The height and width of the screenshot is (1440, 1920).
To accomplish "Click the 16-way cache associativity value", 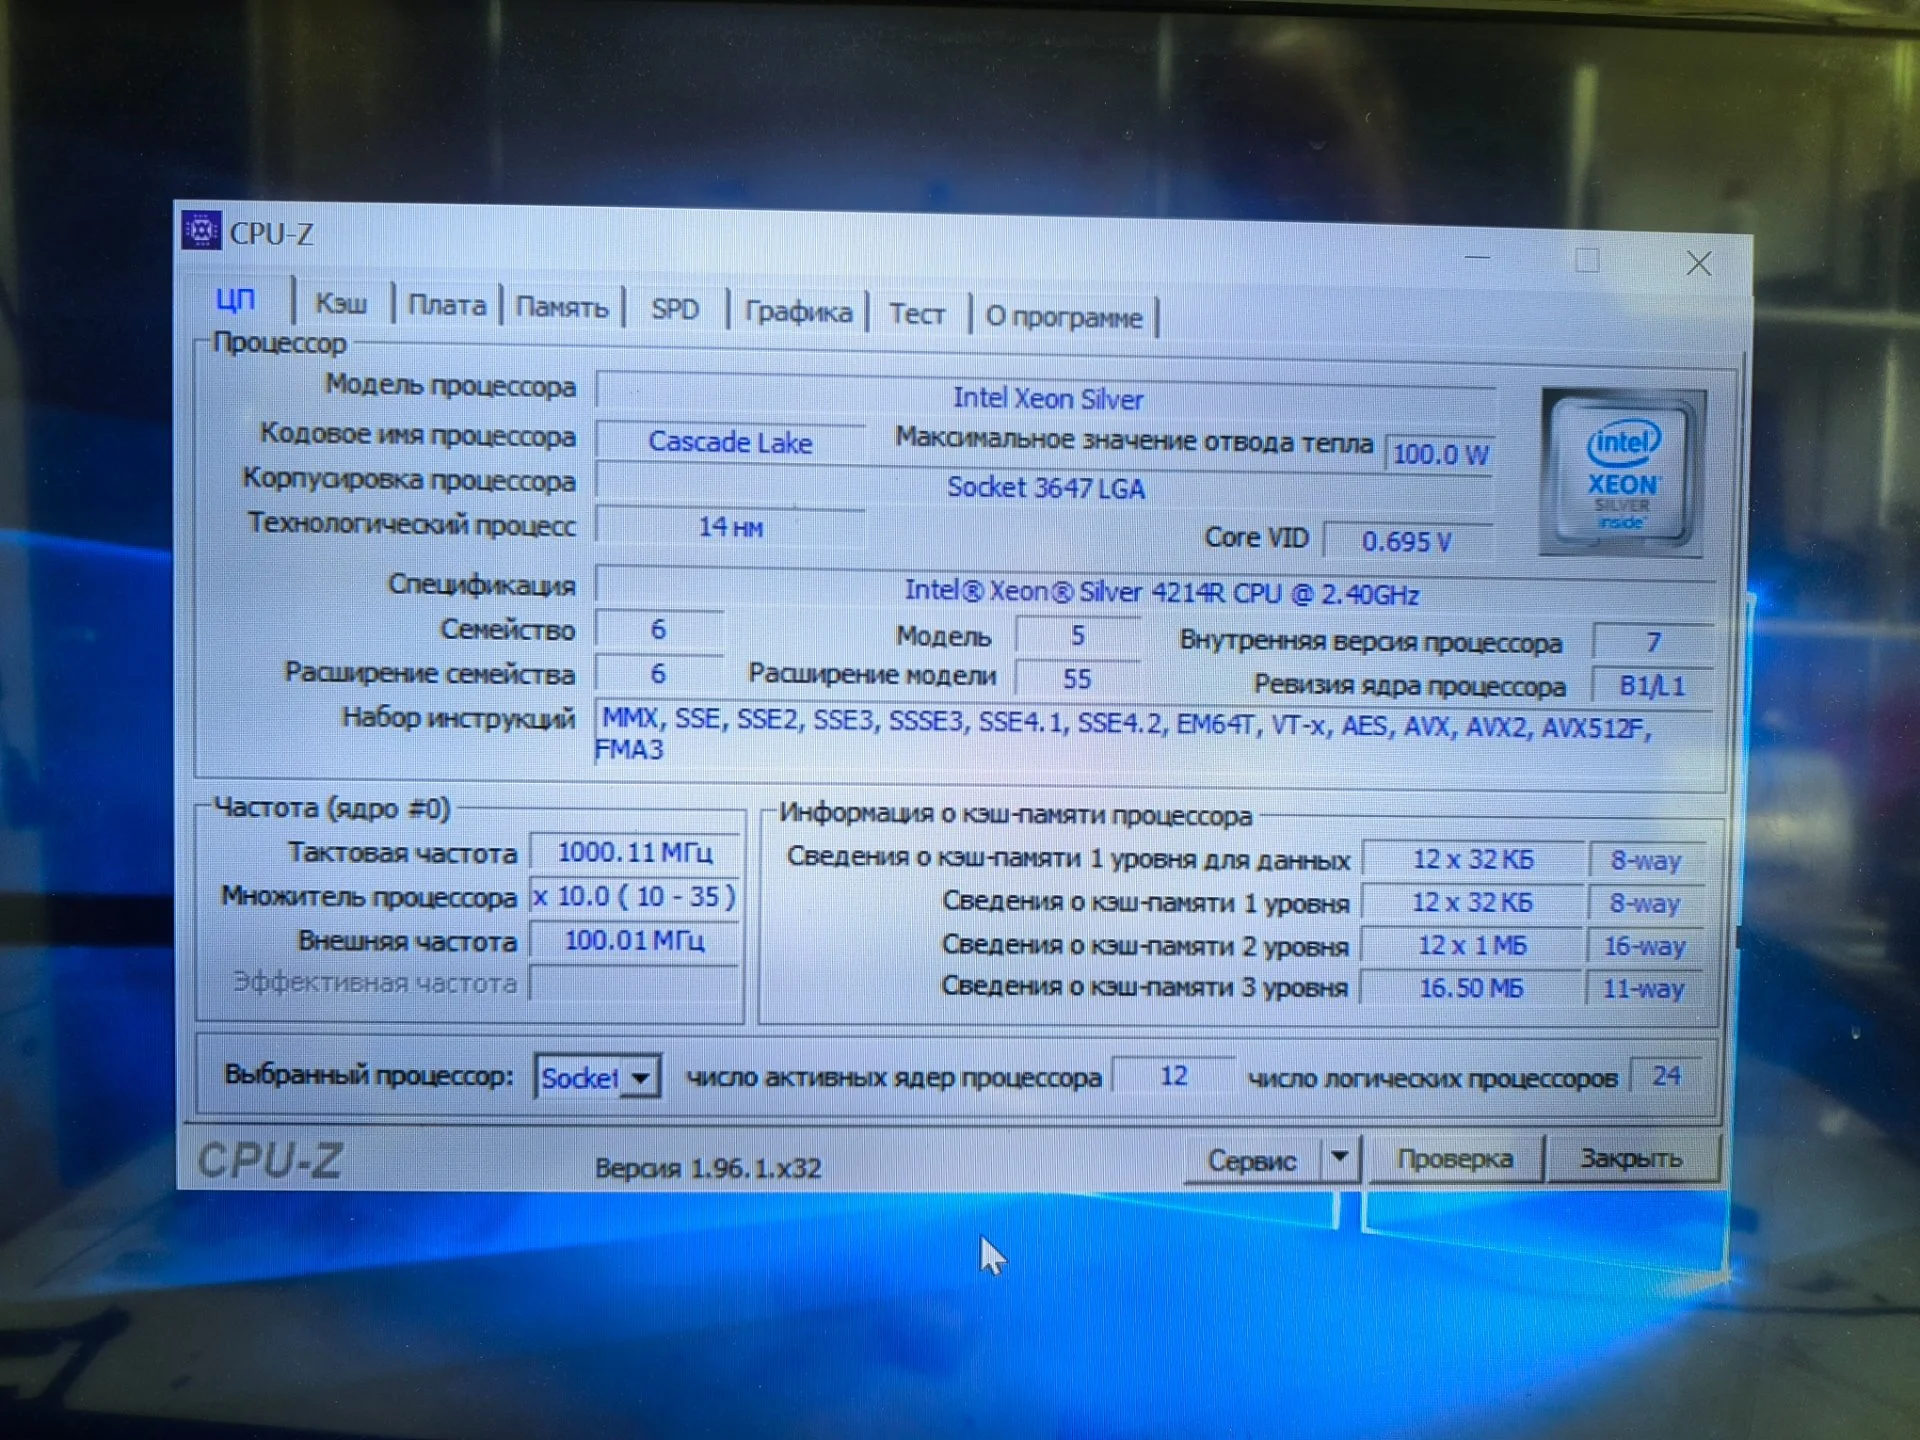I will point(1645,946).
